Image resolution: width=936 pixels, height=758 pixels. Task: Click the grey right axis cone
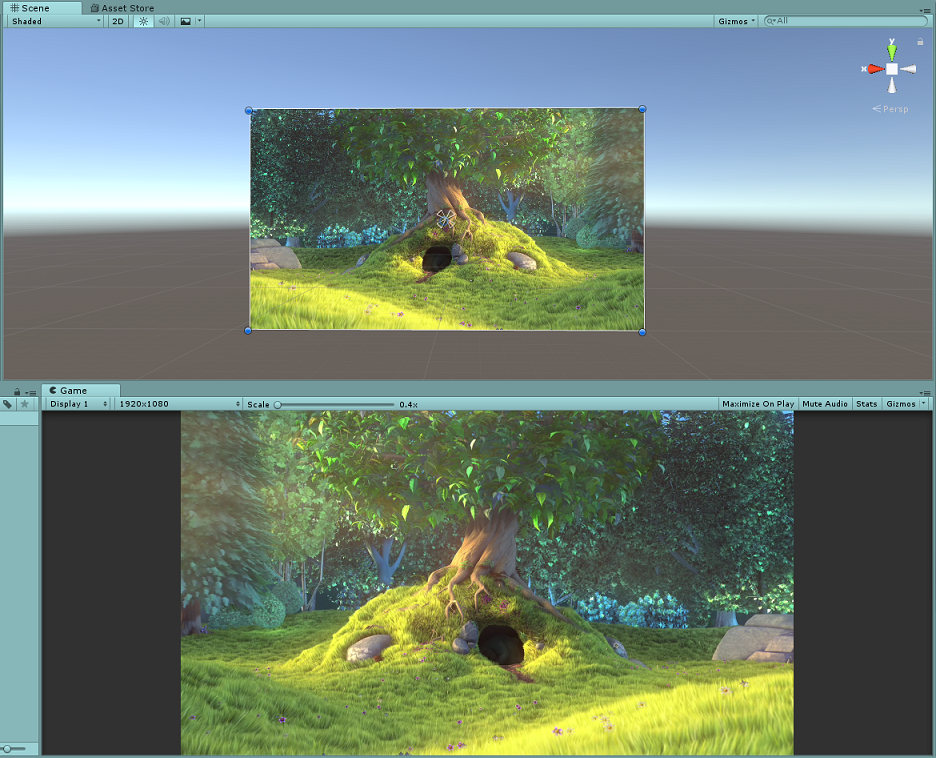908,69
